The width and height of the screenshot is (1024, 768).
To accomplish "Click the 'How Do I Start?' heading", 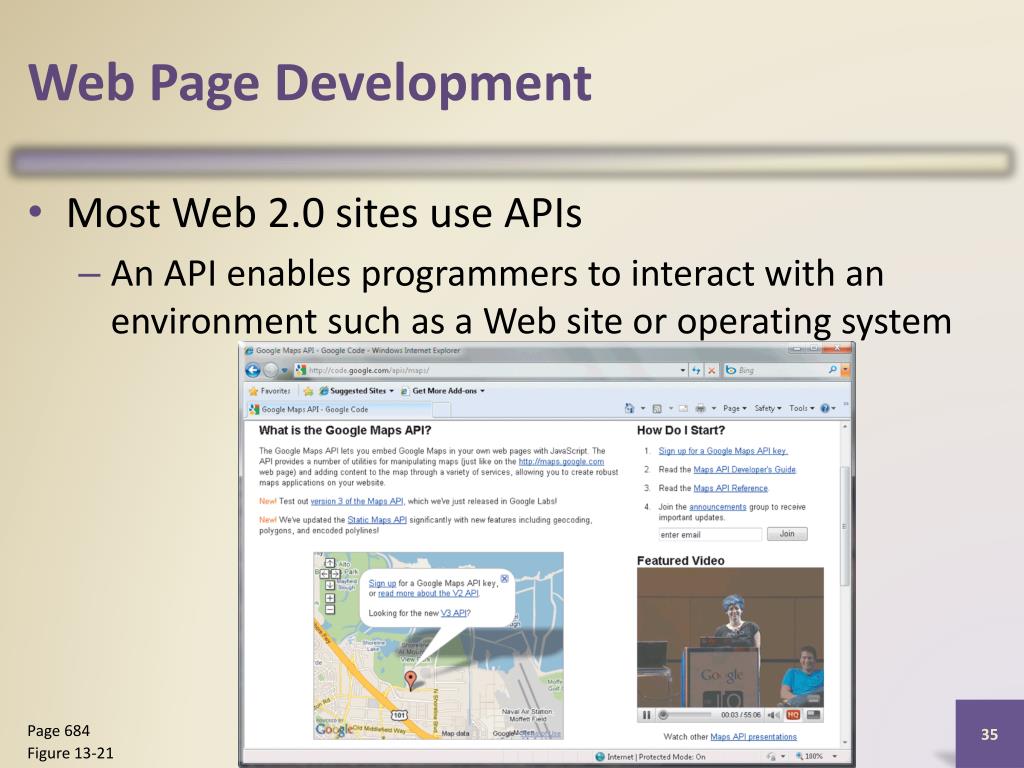I will click(x=680, y=430).
